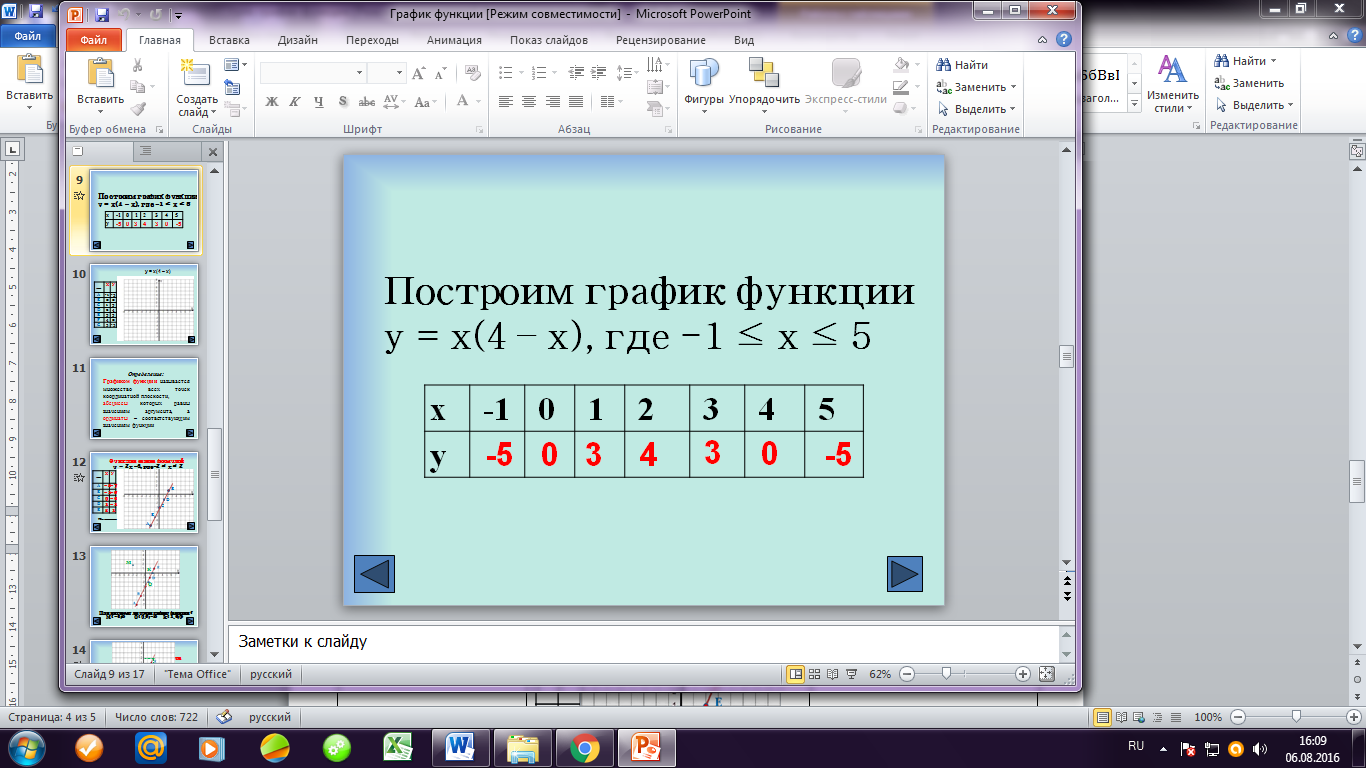Open the font name dropdown
This screenshot has width=1366, height=768.
point(359,73)
